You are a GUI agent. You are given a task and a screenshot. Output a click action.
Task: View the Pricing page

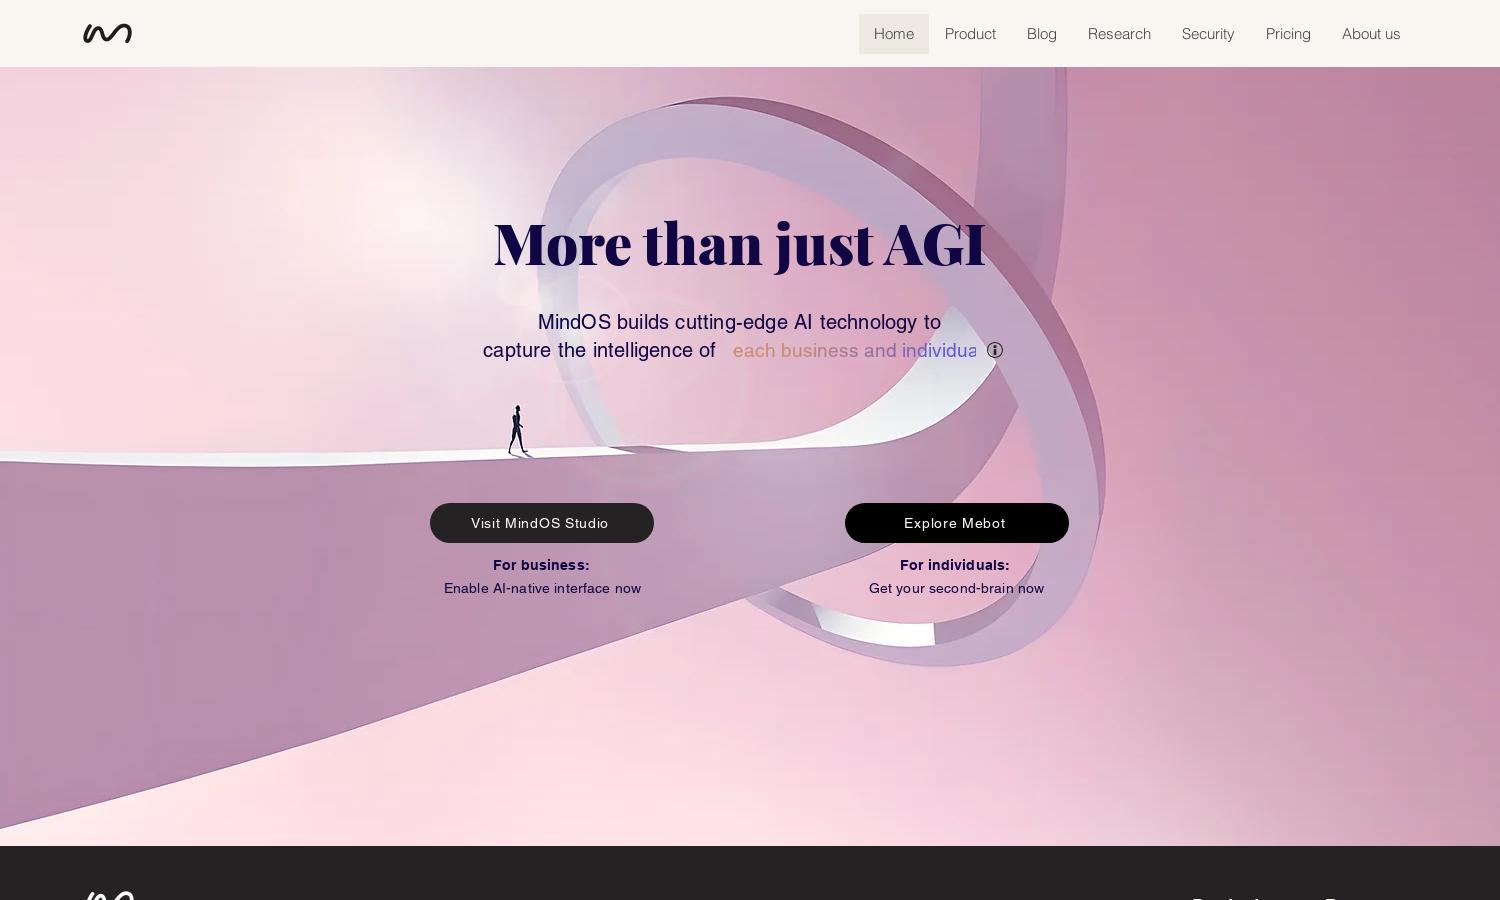tap(1288, 34)
